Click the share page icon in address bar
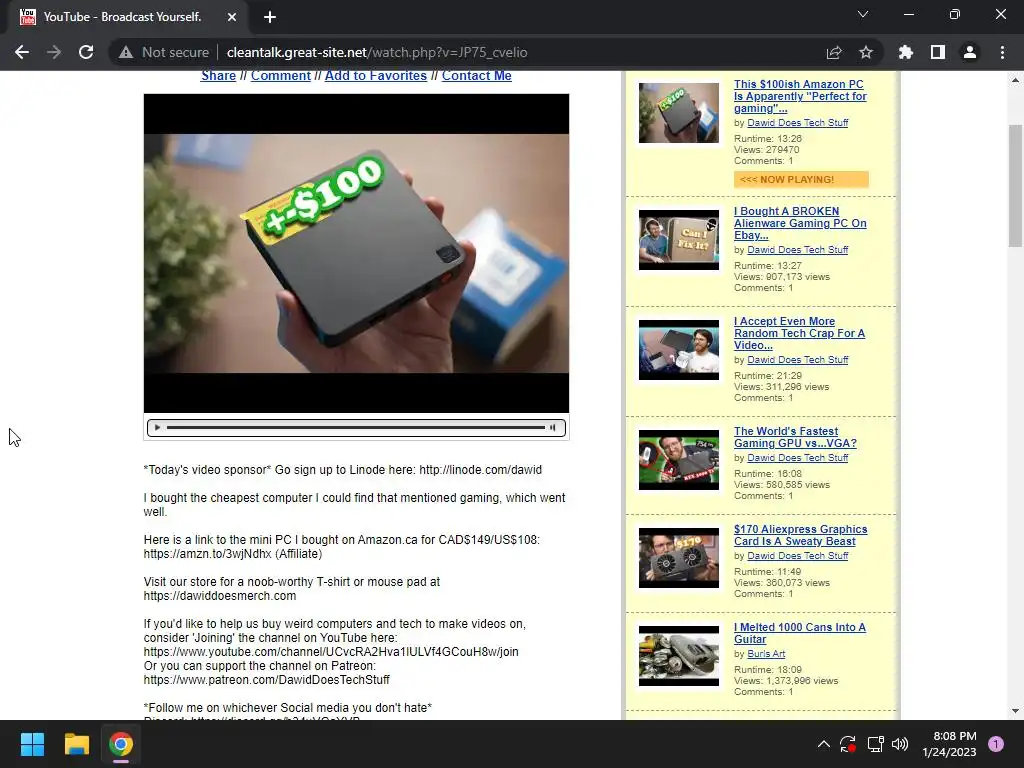Viewport: 1024px width, 768px height. click(x=834, y=52)
